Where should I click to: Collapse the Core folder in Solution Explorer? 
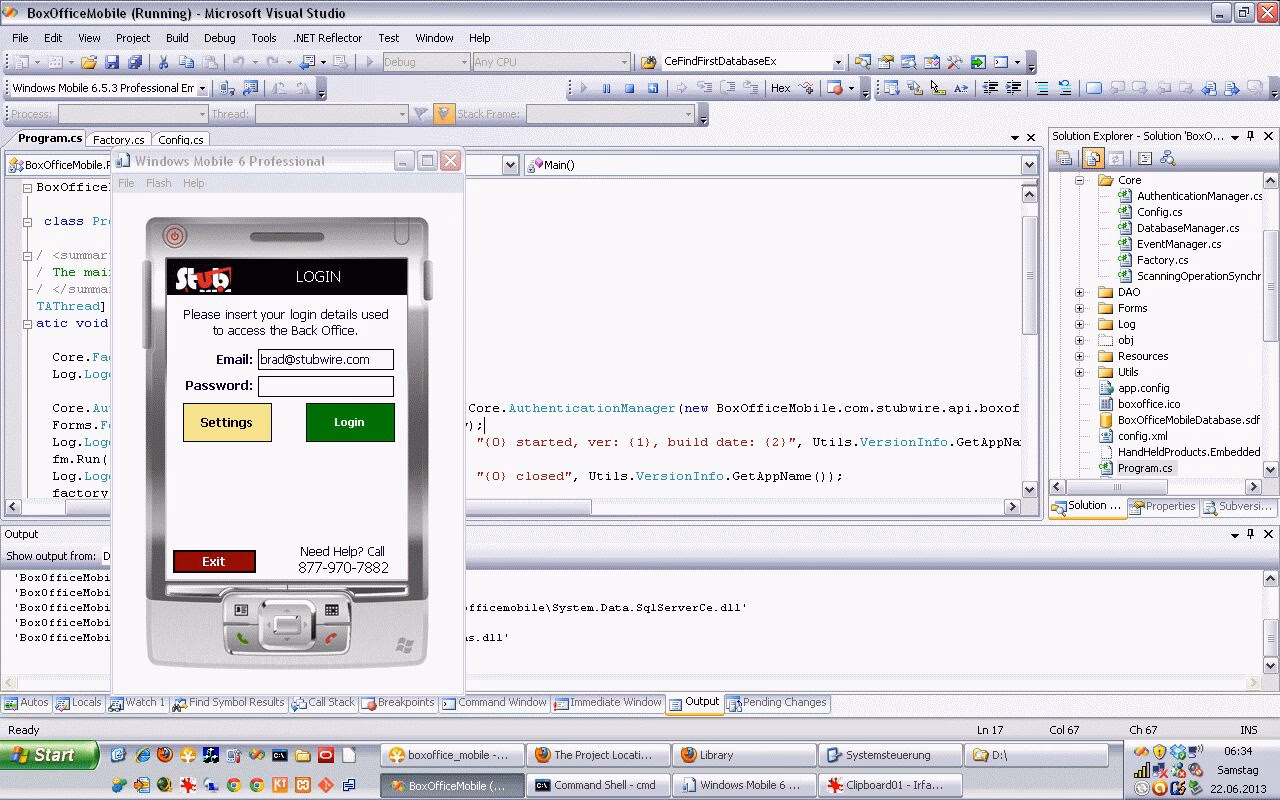pyautogui.click(x=1080, y=180)
